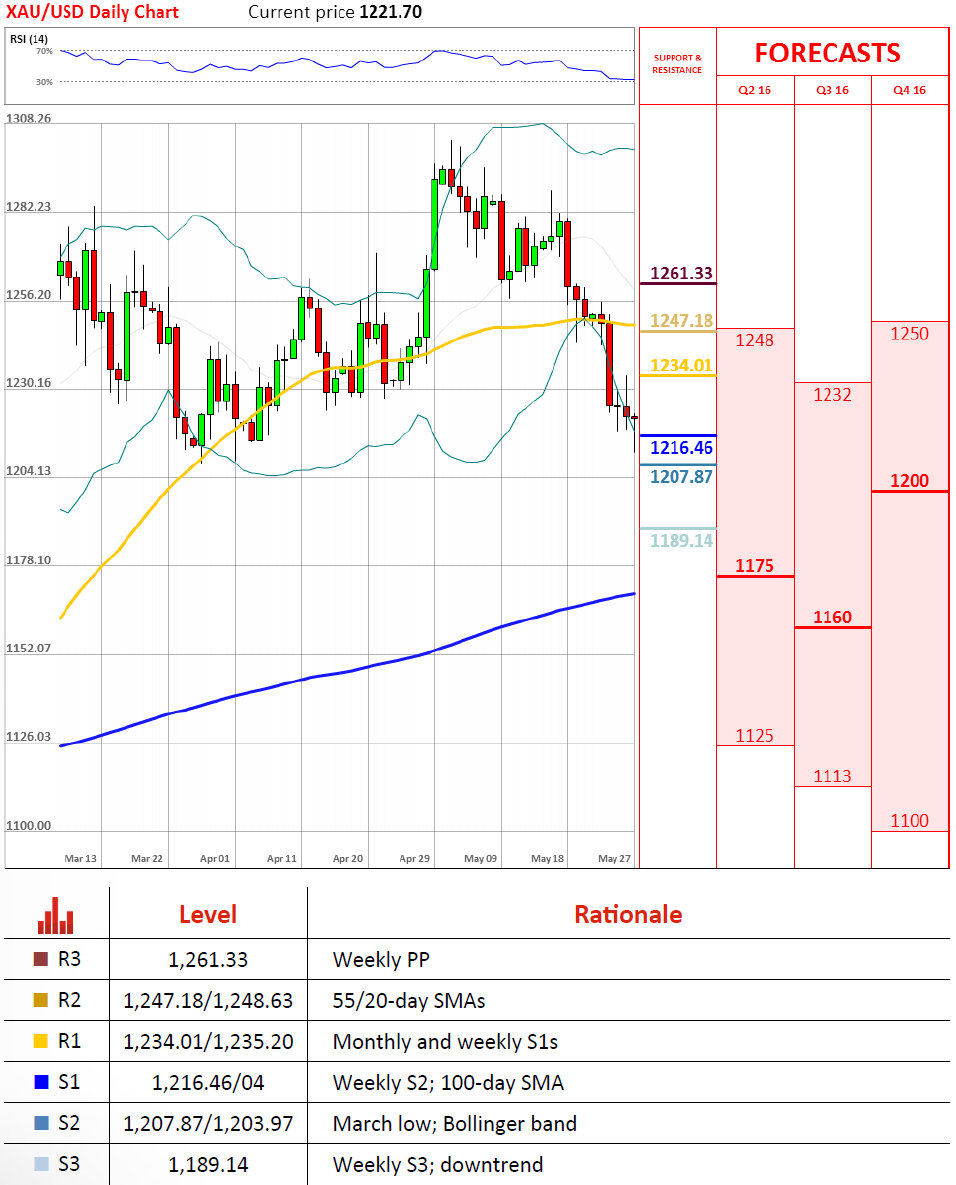Click the 1189.14 support level label
Screen dimensions: 956x1185
click(681, 540)
